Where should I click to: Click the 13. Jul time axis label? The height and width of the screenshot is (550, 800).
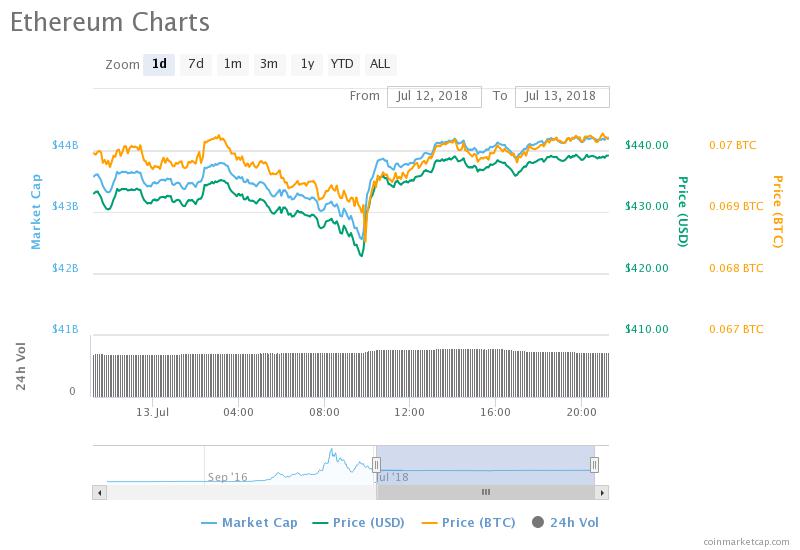153,412
